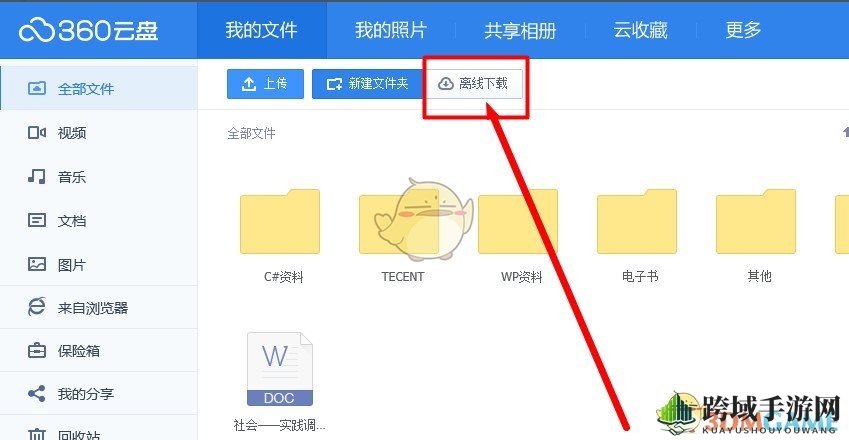Select the 音乐 music note icon
This screenshot has height=440, width=849.
click(x=37, y=176)
